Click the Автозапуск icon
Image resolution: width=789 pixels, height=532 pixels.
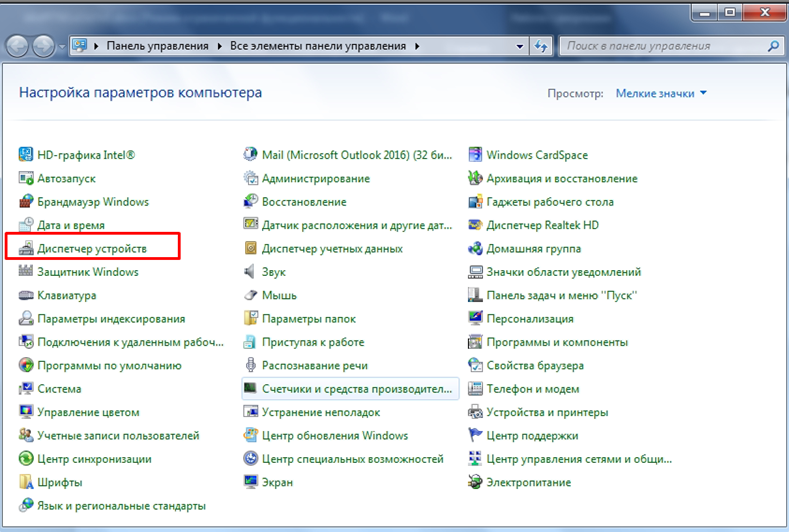tap(26, 178)
